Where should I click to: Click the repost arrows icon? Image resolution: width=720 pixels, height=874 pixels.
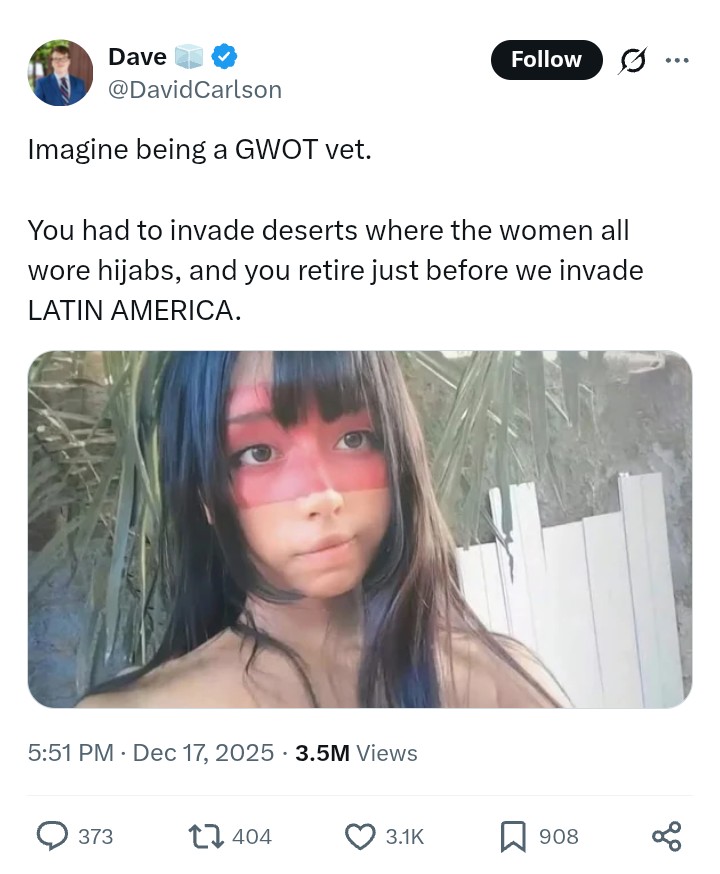206,836
